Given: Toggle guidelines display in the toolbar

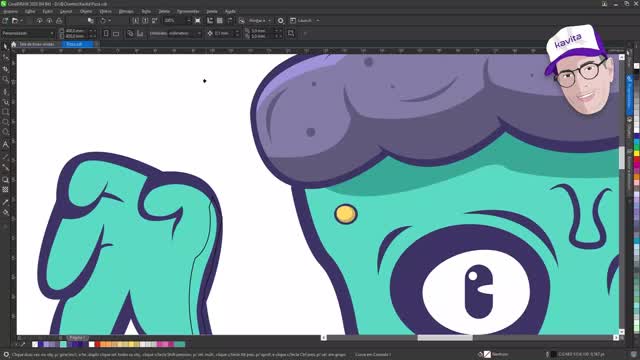Looking at the screenshot, I should pyautogui.click(x=230, y=20).
